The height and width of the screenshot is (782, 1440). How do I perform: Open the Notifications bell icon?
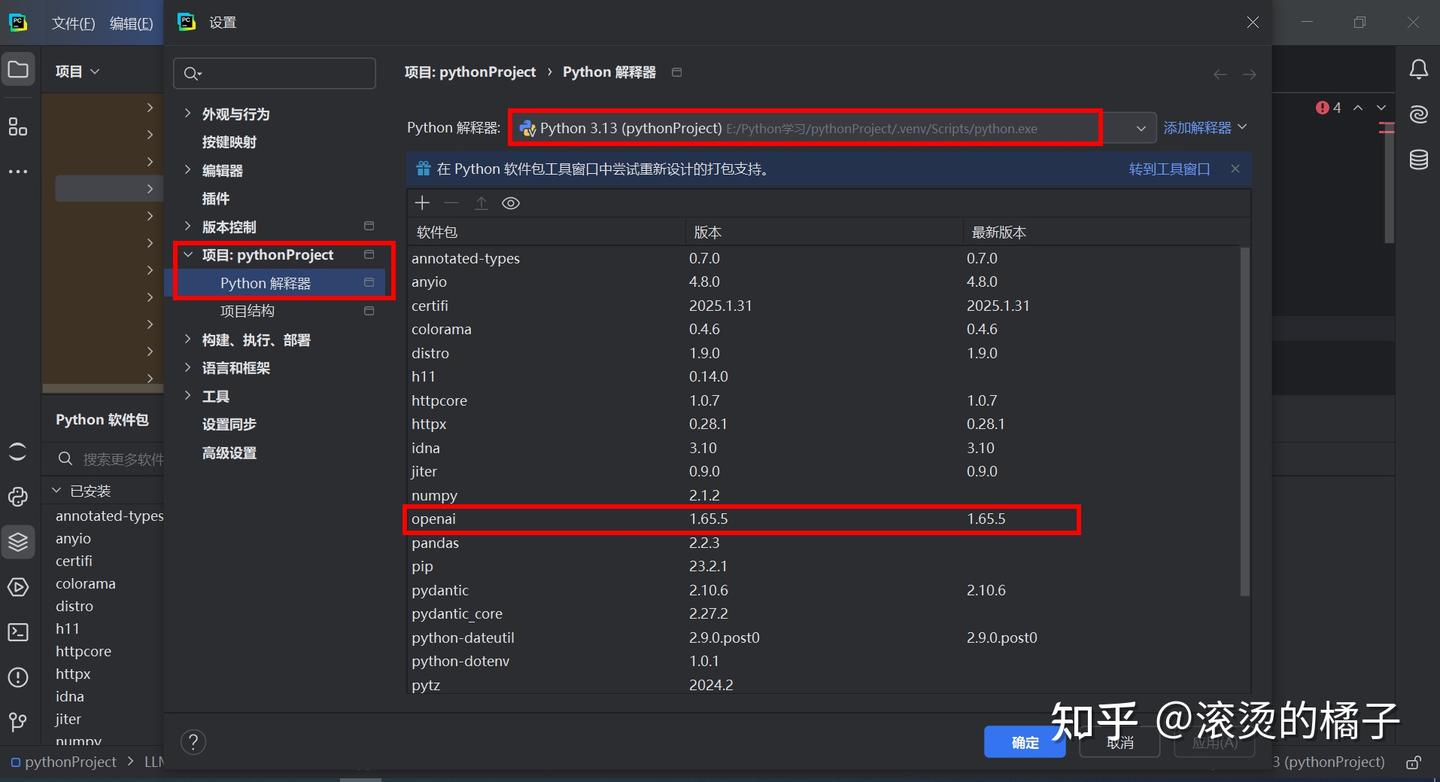[1419, 69]
